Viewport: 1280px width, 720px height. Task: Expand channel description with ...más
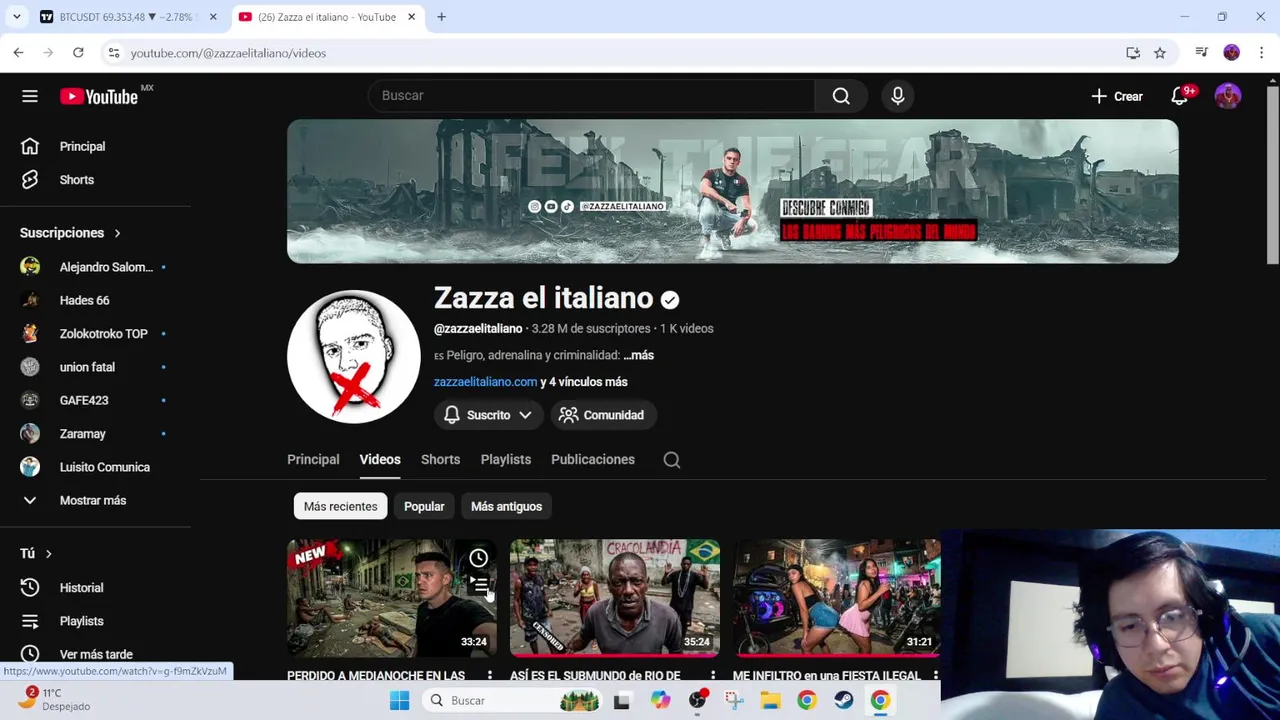pyautogui.click(x=638, y=355)
